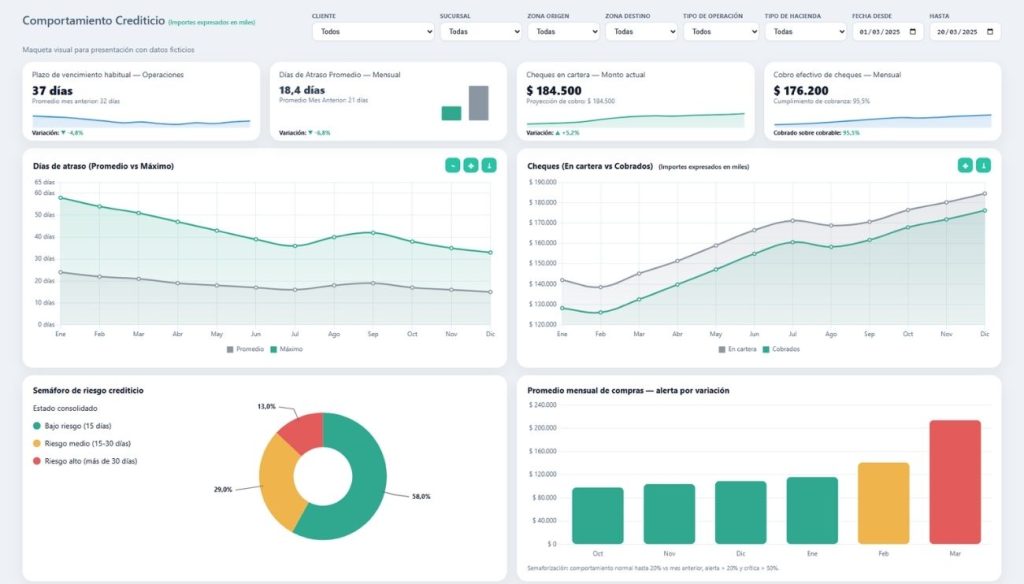The width and height of the screenshot is (1024, 584).
Task: Click plus icon on Cheques chart
Action: 965,165
